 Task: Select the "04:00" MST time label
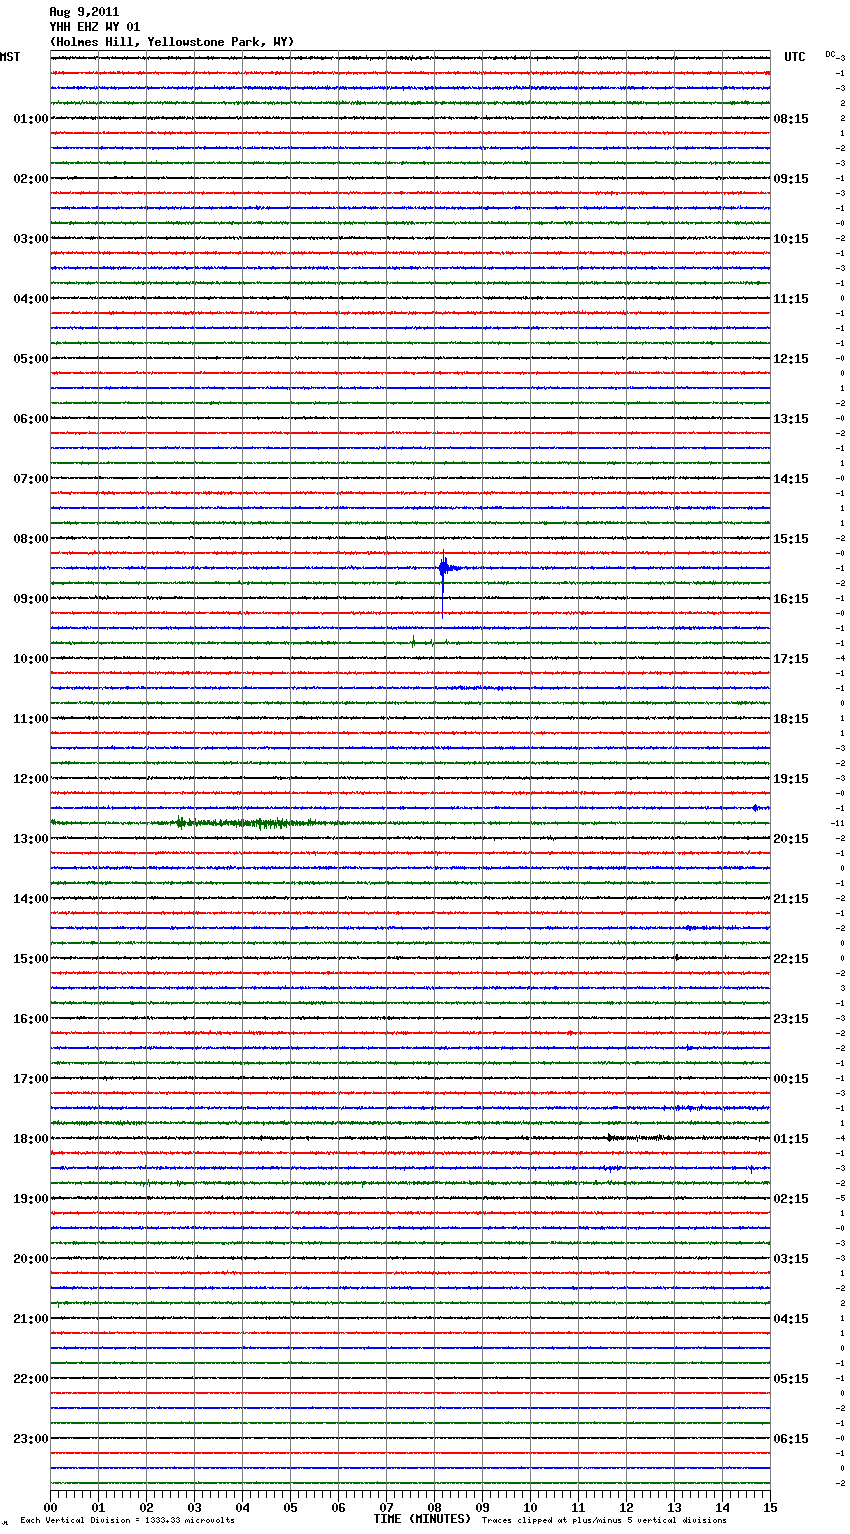(x=31, y=299)
